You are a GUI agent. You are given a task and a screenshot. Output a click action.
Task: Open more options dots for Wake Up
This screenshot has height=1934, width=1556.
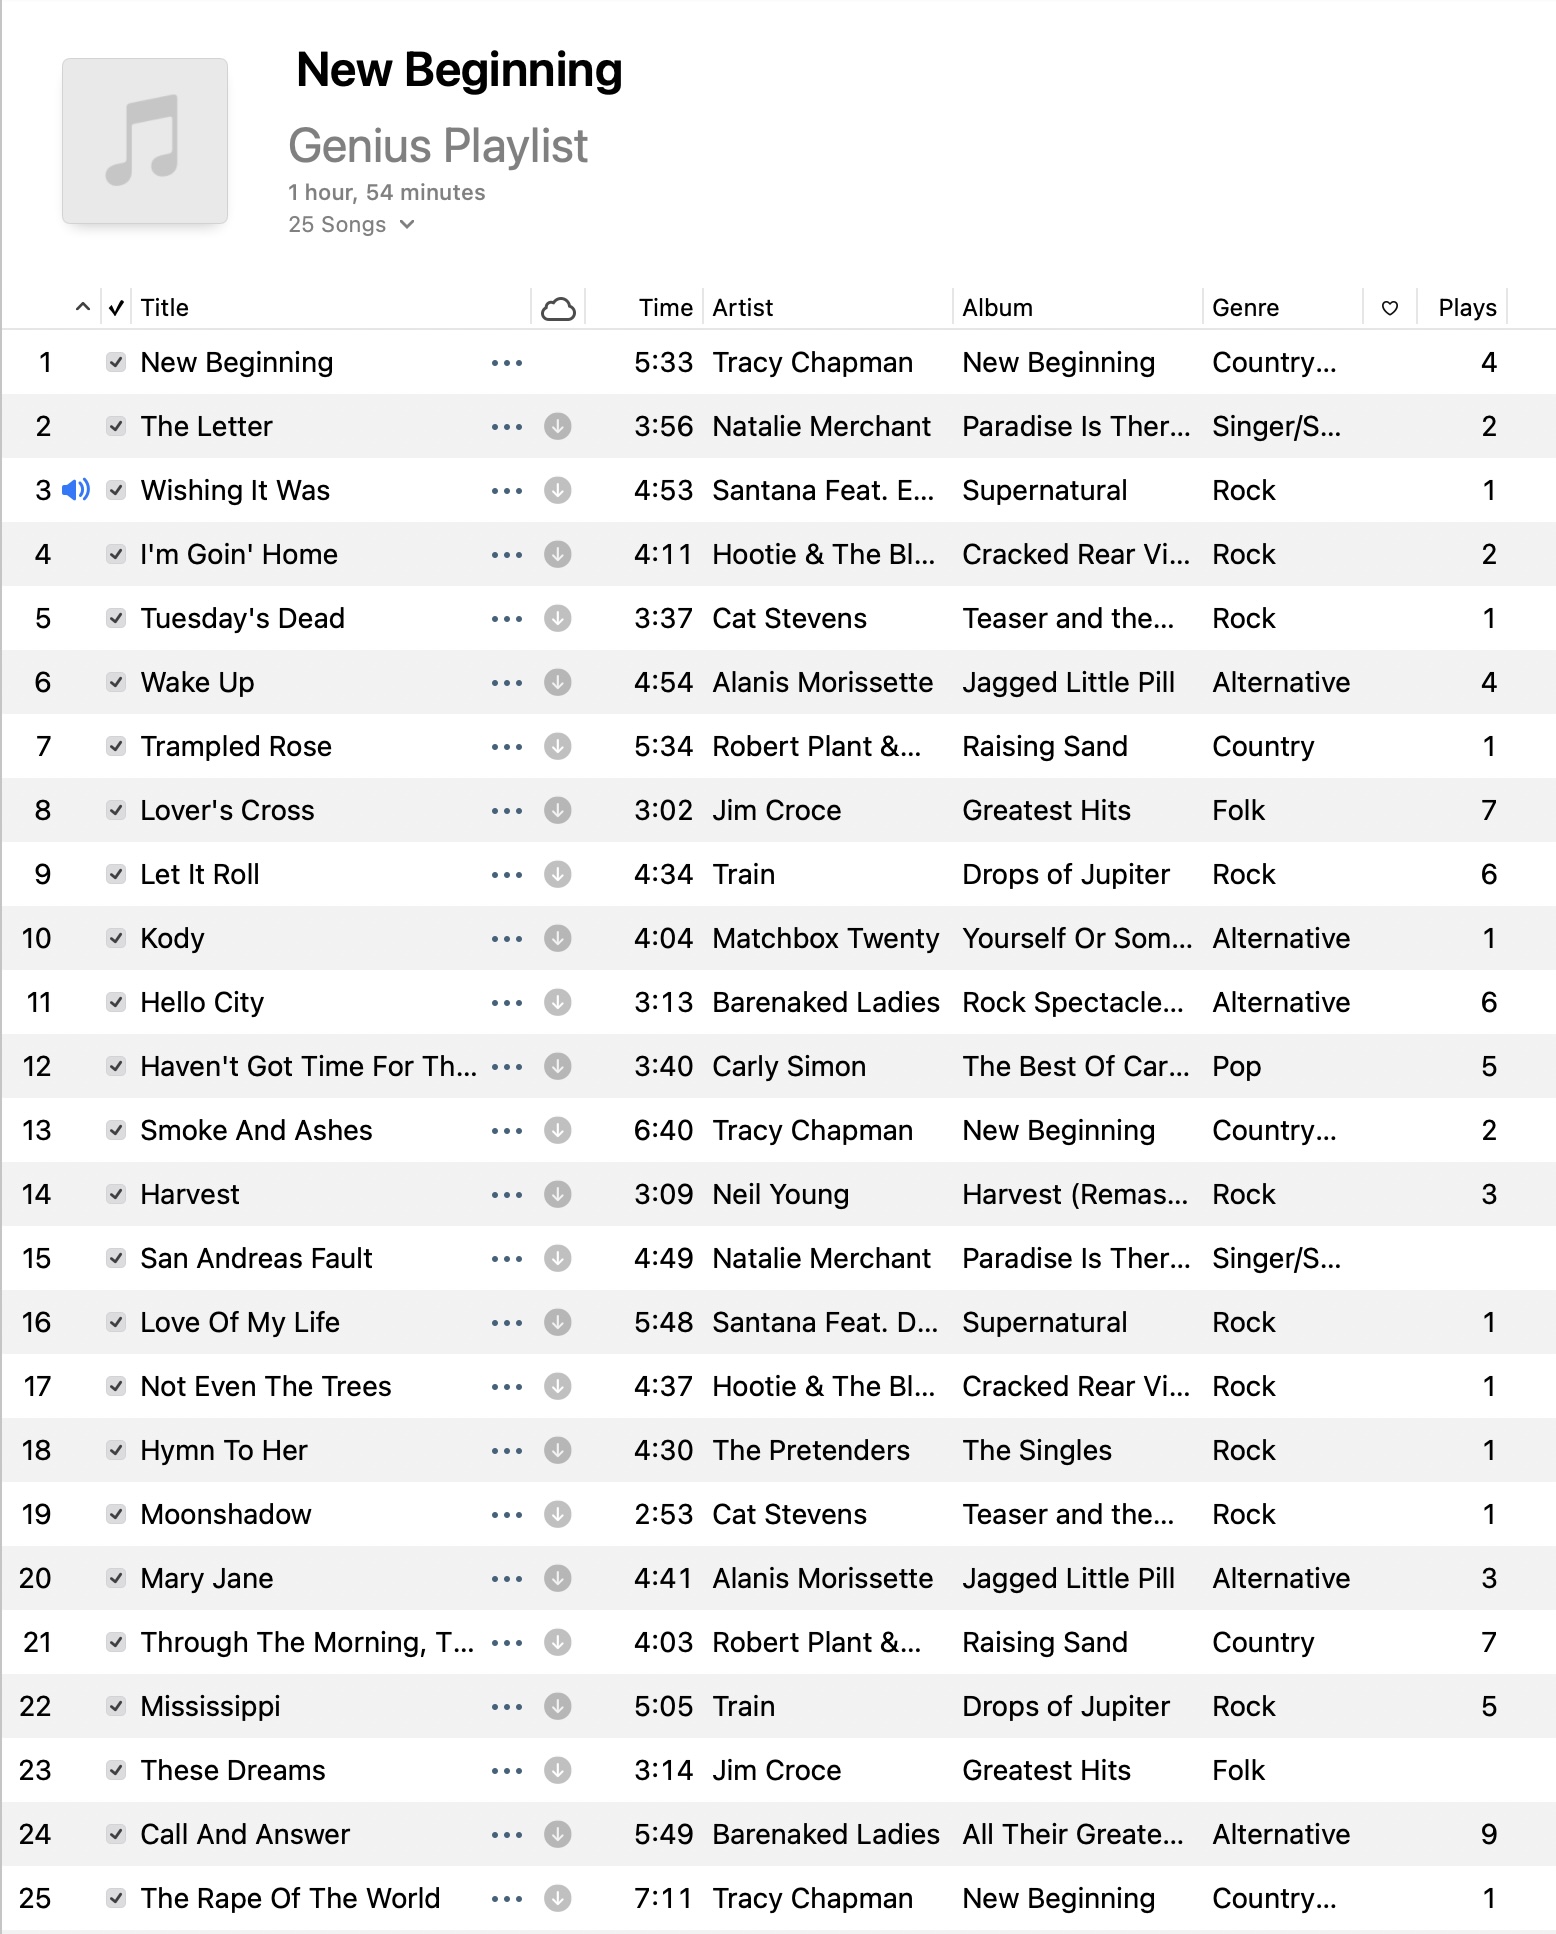(507, 683)
